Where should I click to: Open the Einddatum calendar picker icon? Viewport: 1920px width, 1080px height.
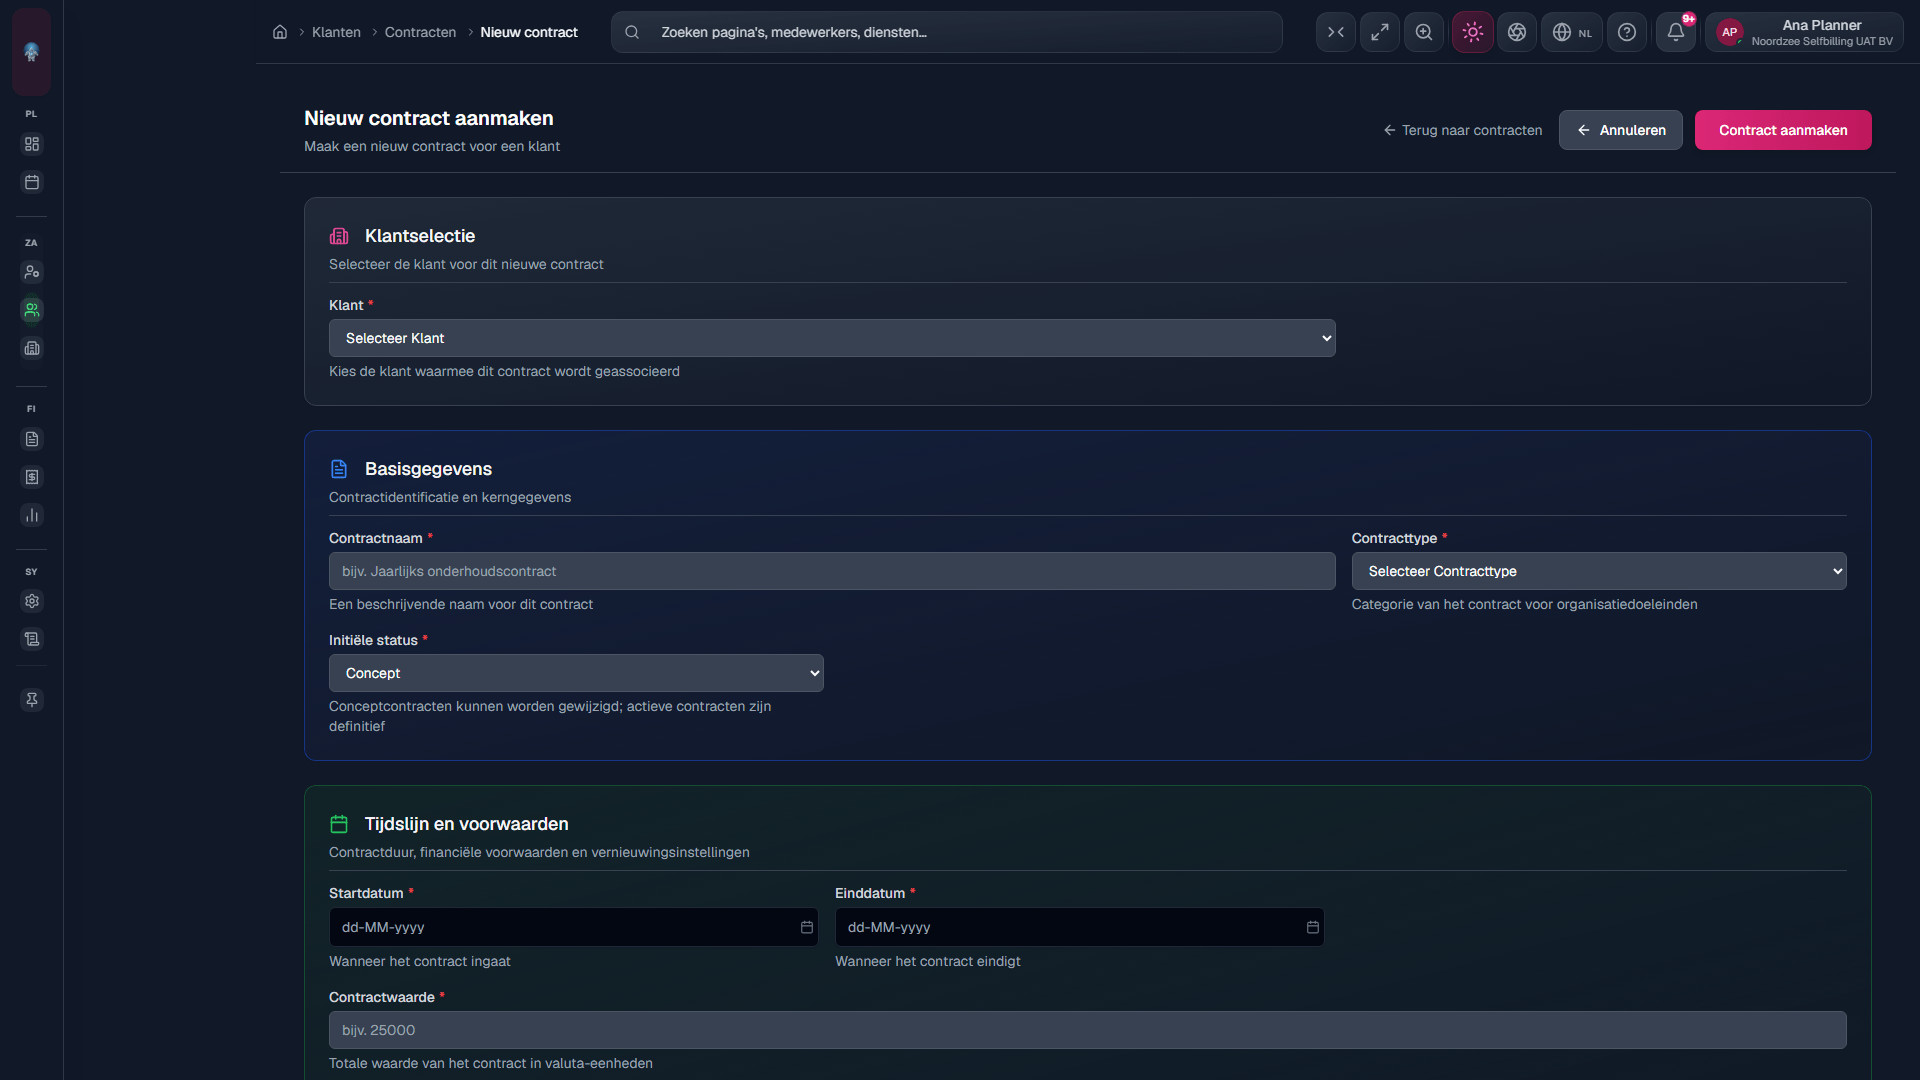[1312, 927]
